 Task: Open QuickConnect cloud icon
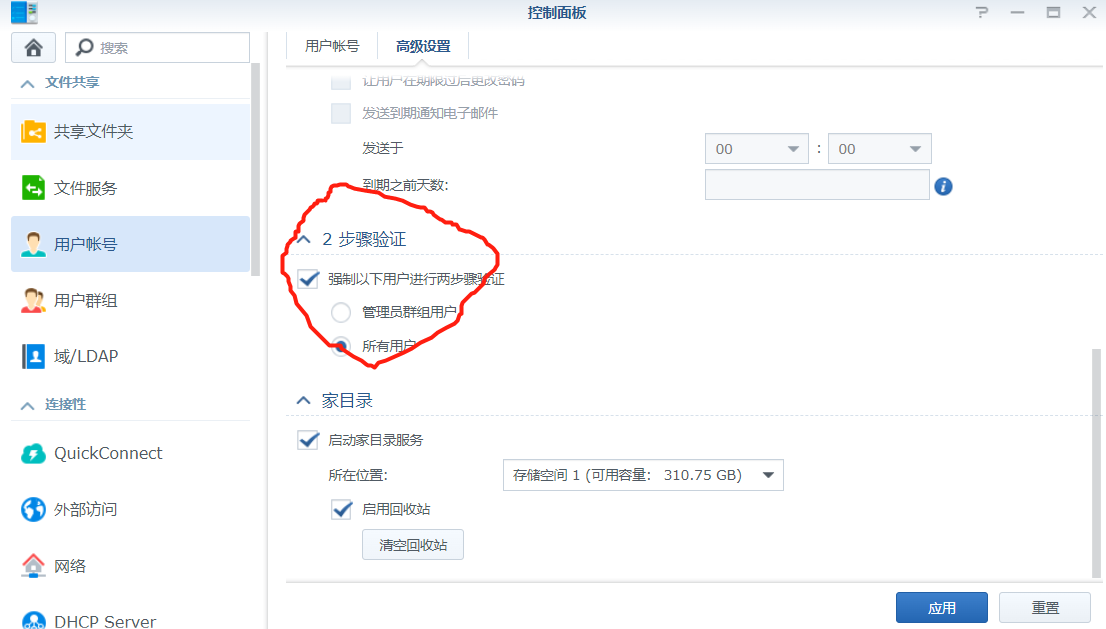[34, 453]
